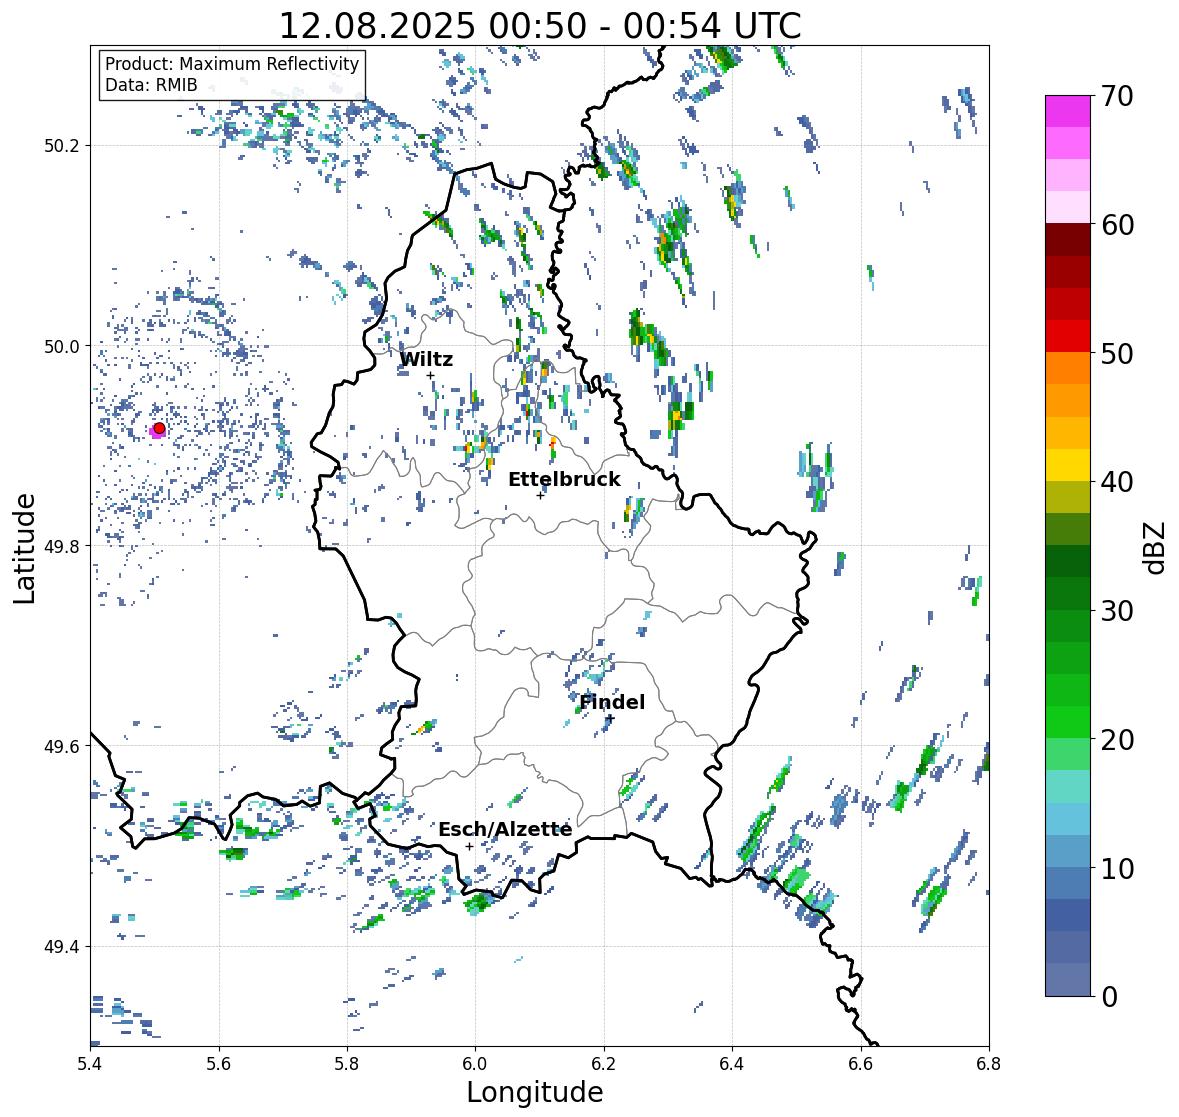Click the yellow band at 40 dBZ
1179x1117 pixels.
coord(1068,465)
